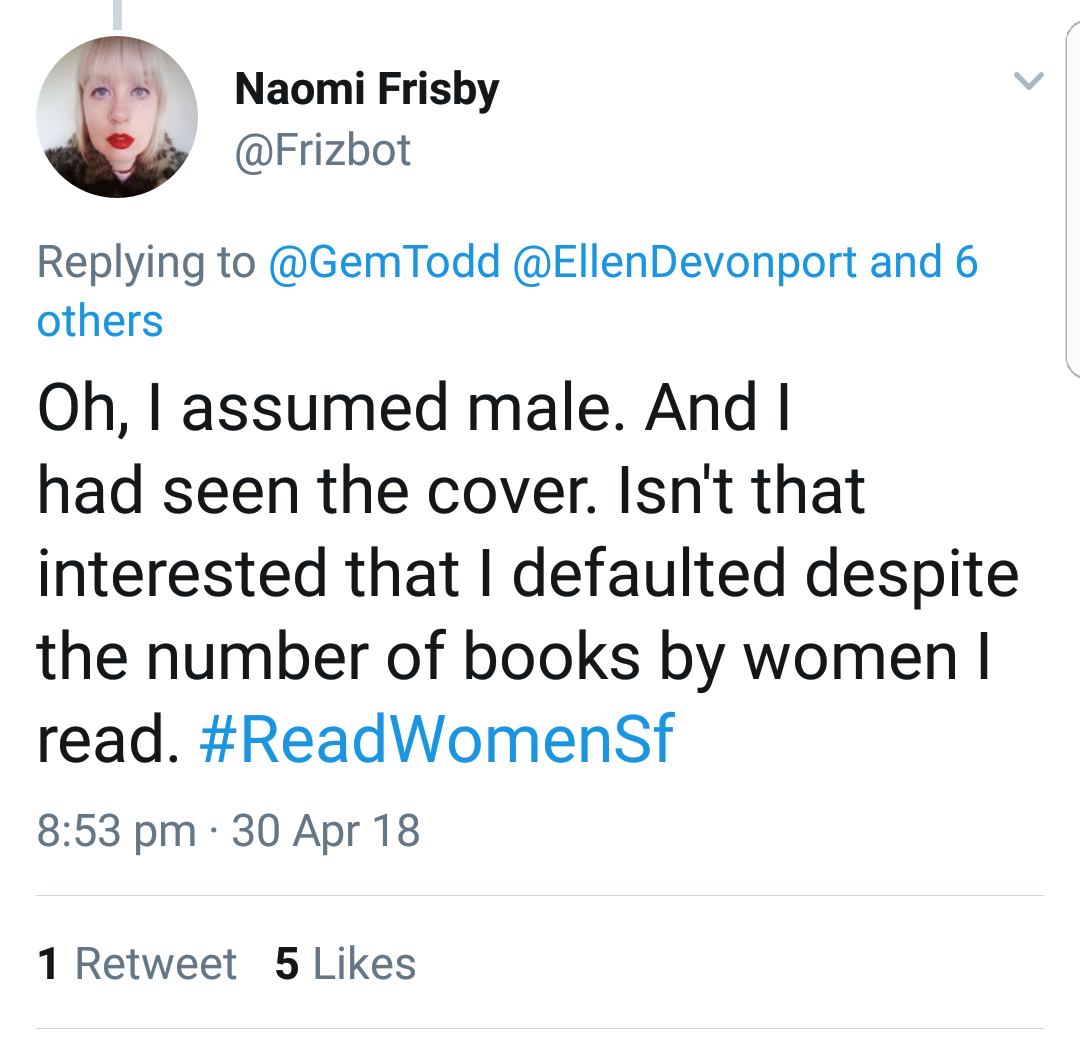Screen dimensions: 1080x1039
Task: Click the retweet count number 1
Action: tap(48, 964)
